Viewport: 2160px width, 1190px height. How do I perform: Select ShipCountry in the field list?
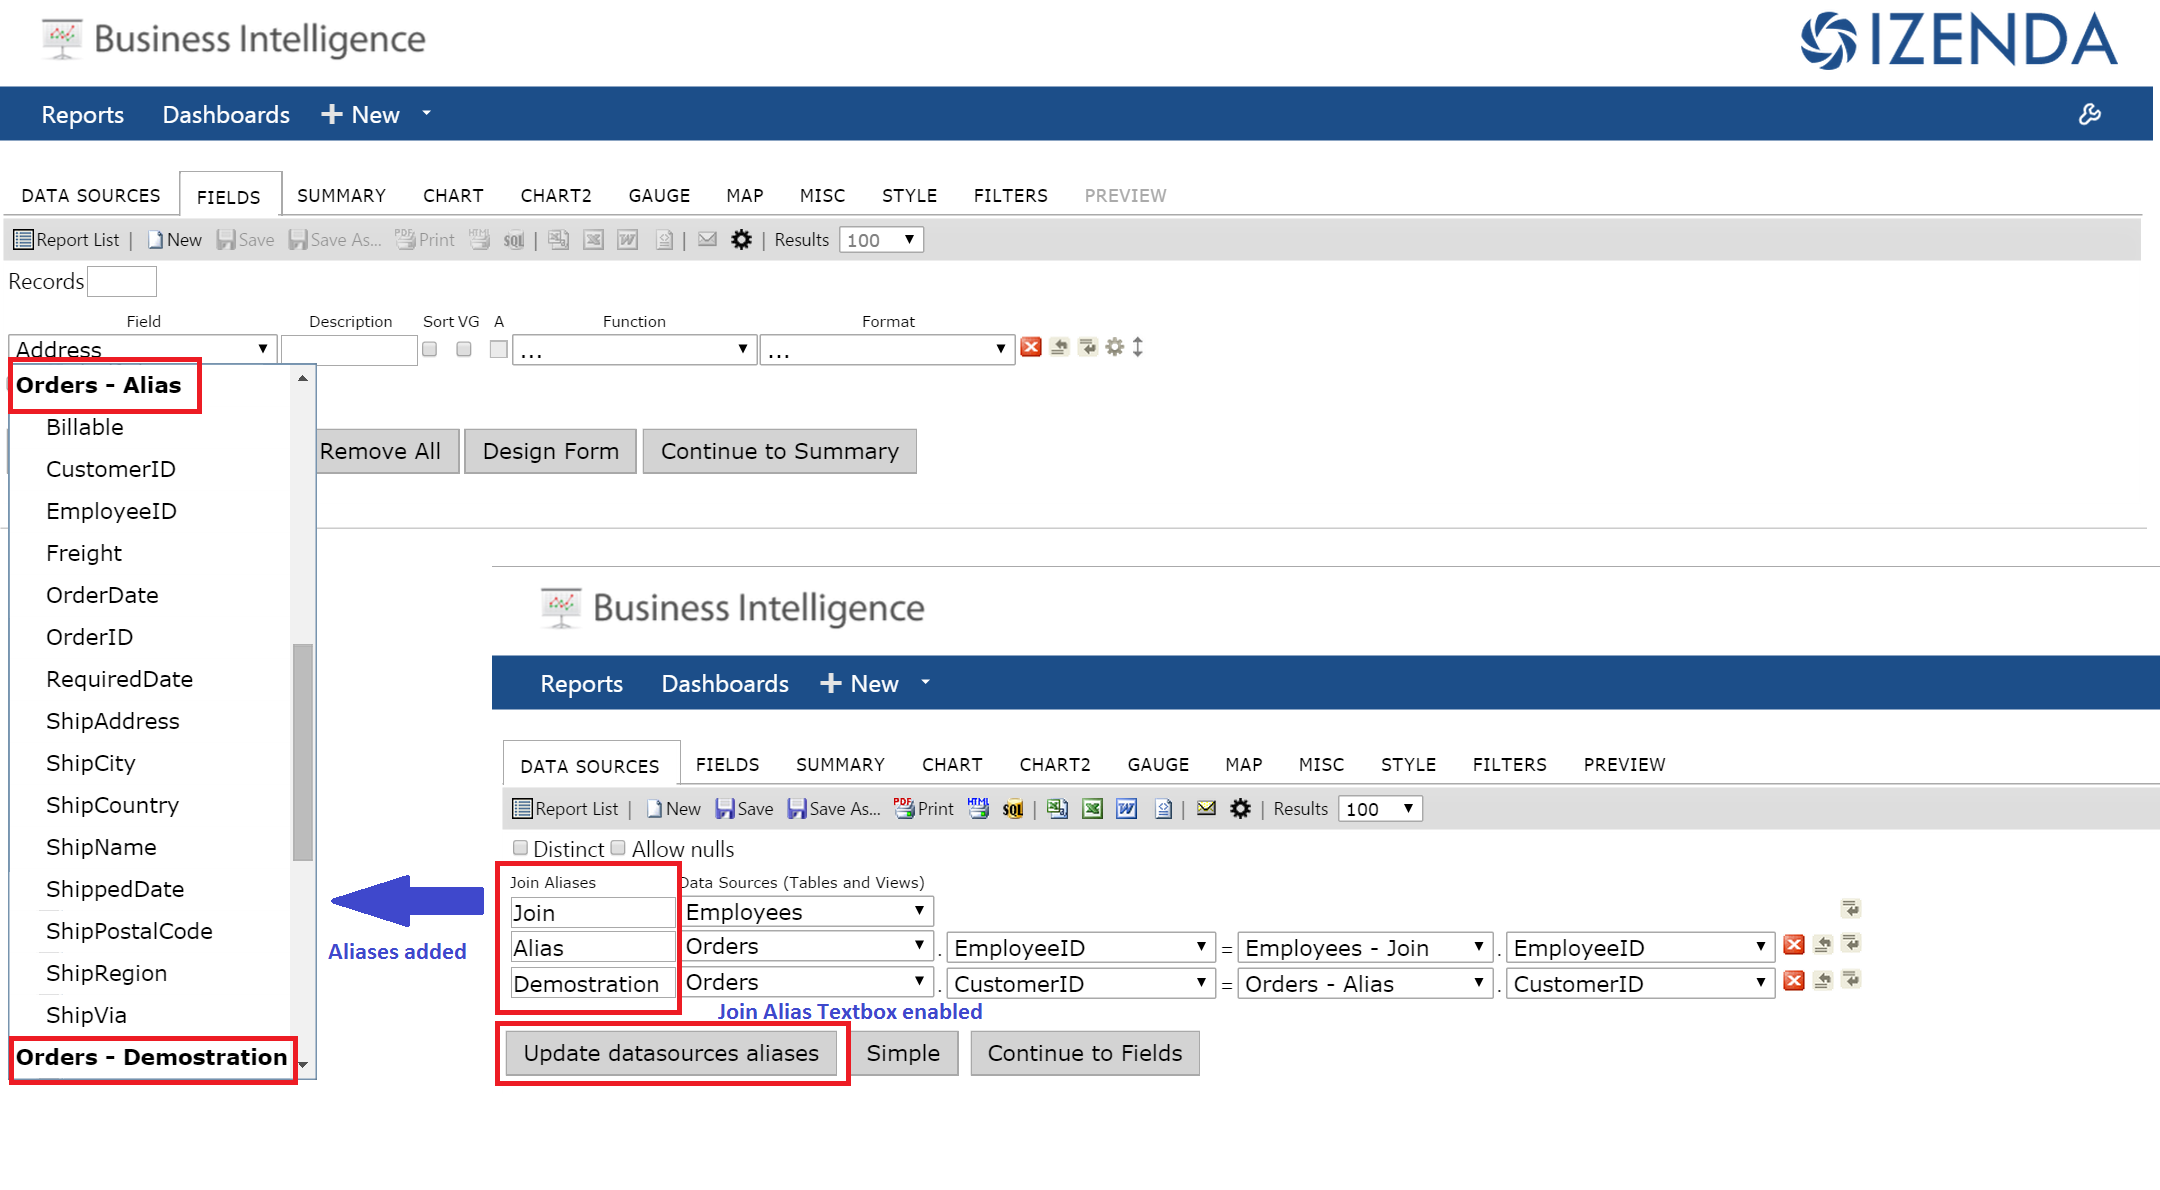pos(112,805)
